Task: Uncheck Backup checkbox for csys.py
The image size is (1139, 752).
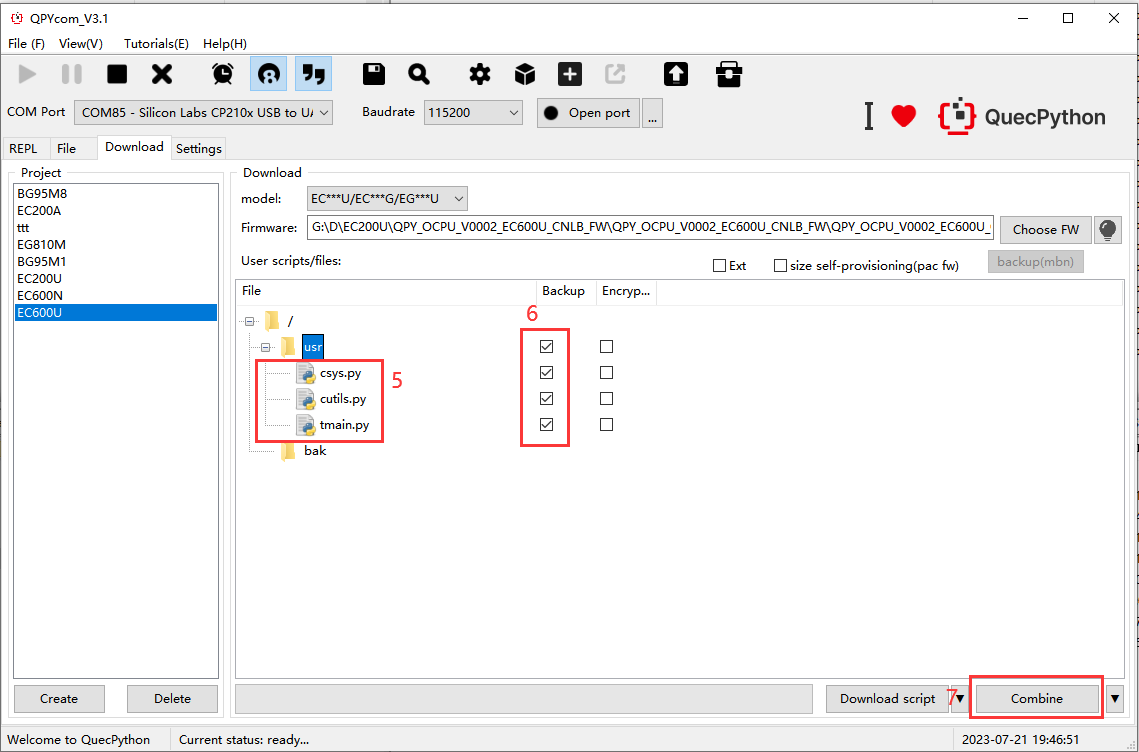Action: click(x=546, y=373)
